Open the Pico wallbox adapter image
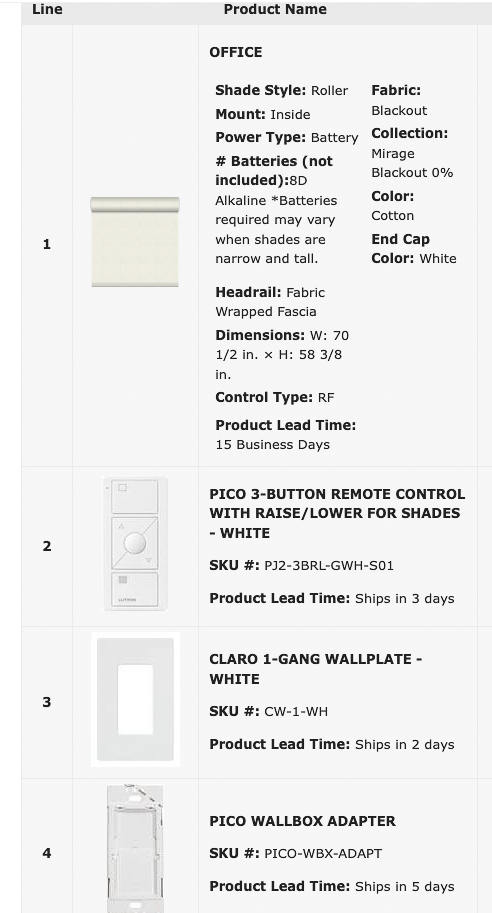 tap(135, 848)
